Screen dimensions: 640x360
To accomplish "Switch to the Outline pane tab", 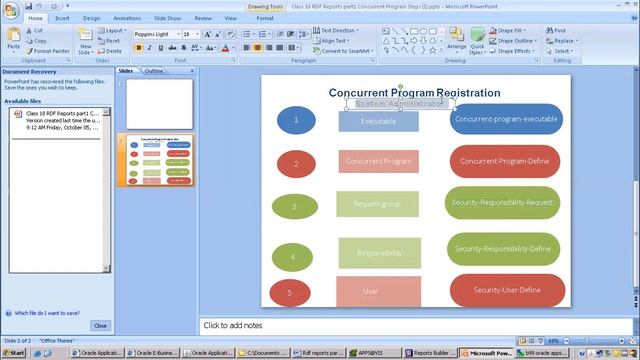I will 153,71.
